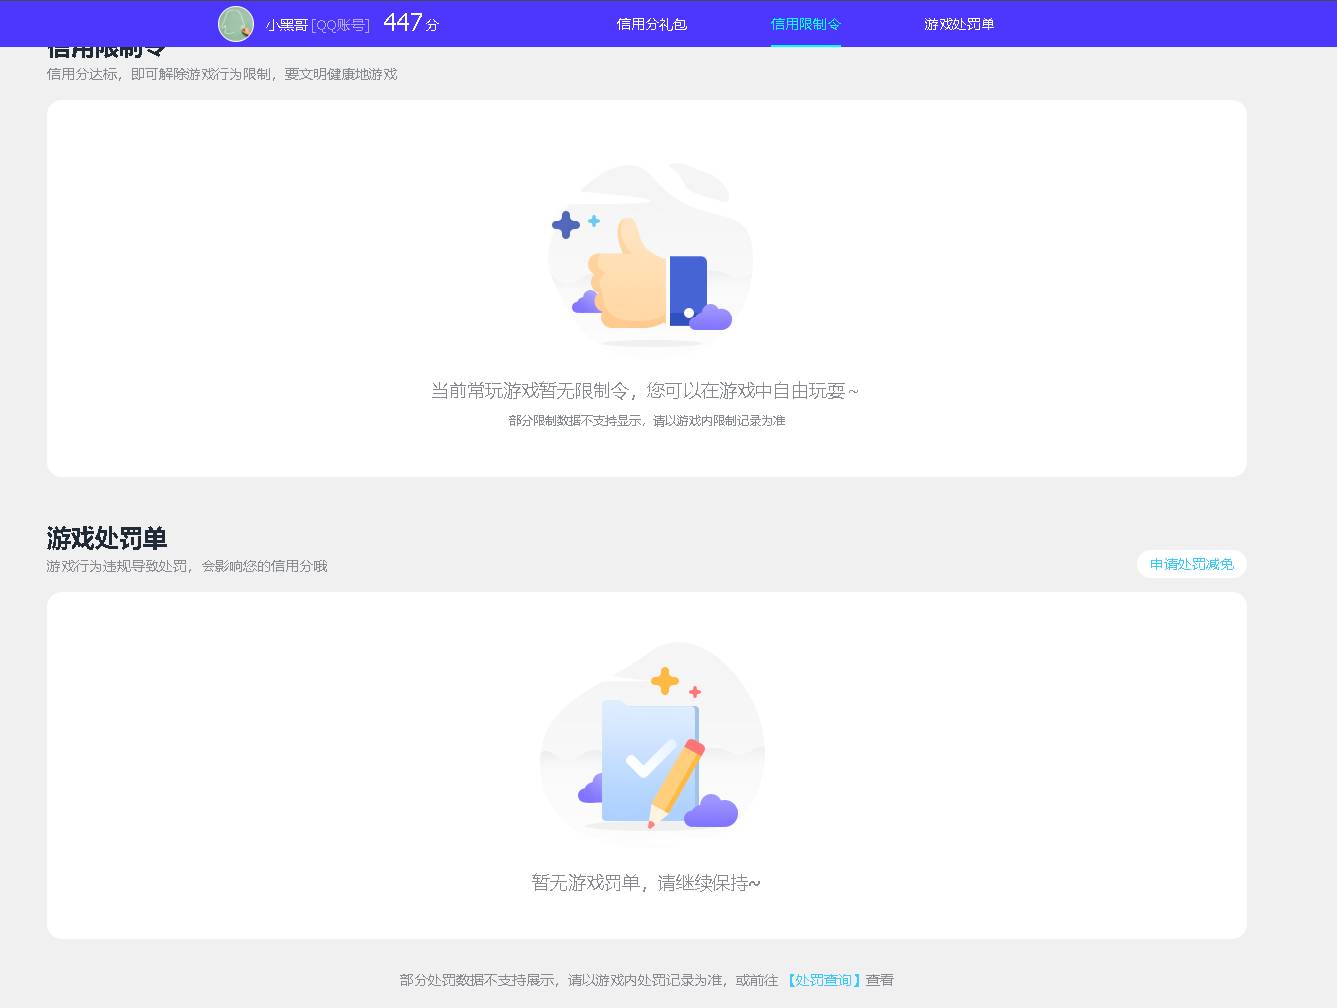1337x1008 pixels.
Task: Open the 游戏处罚单 tab in the navbar
Action: click(957, 24)
